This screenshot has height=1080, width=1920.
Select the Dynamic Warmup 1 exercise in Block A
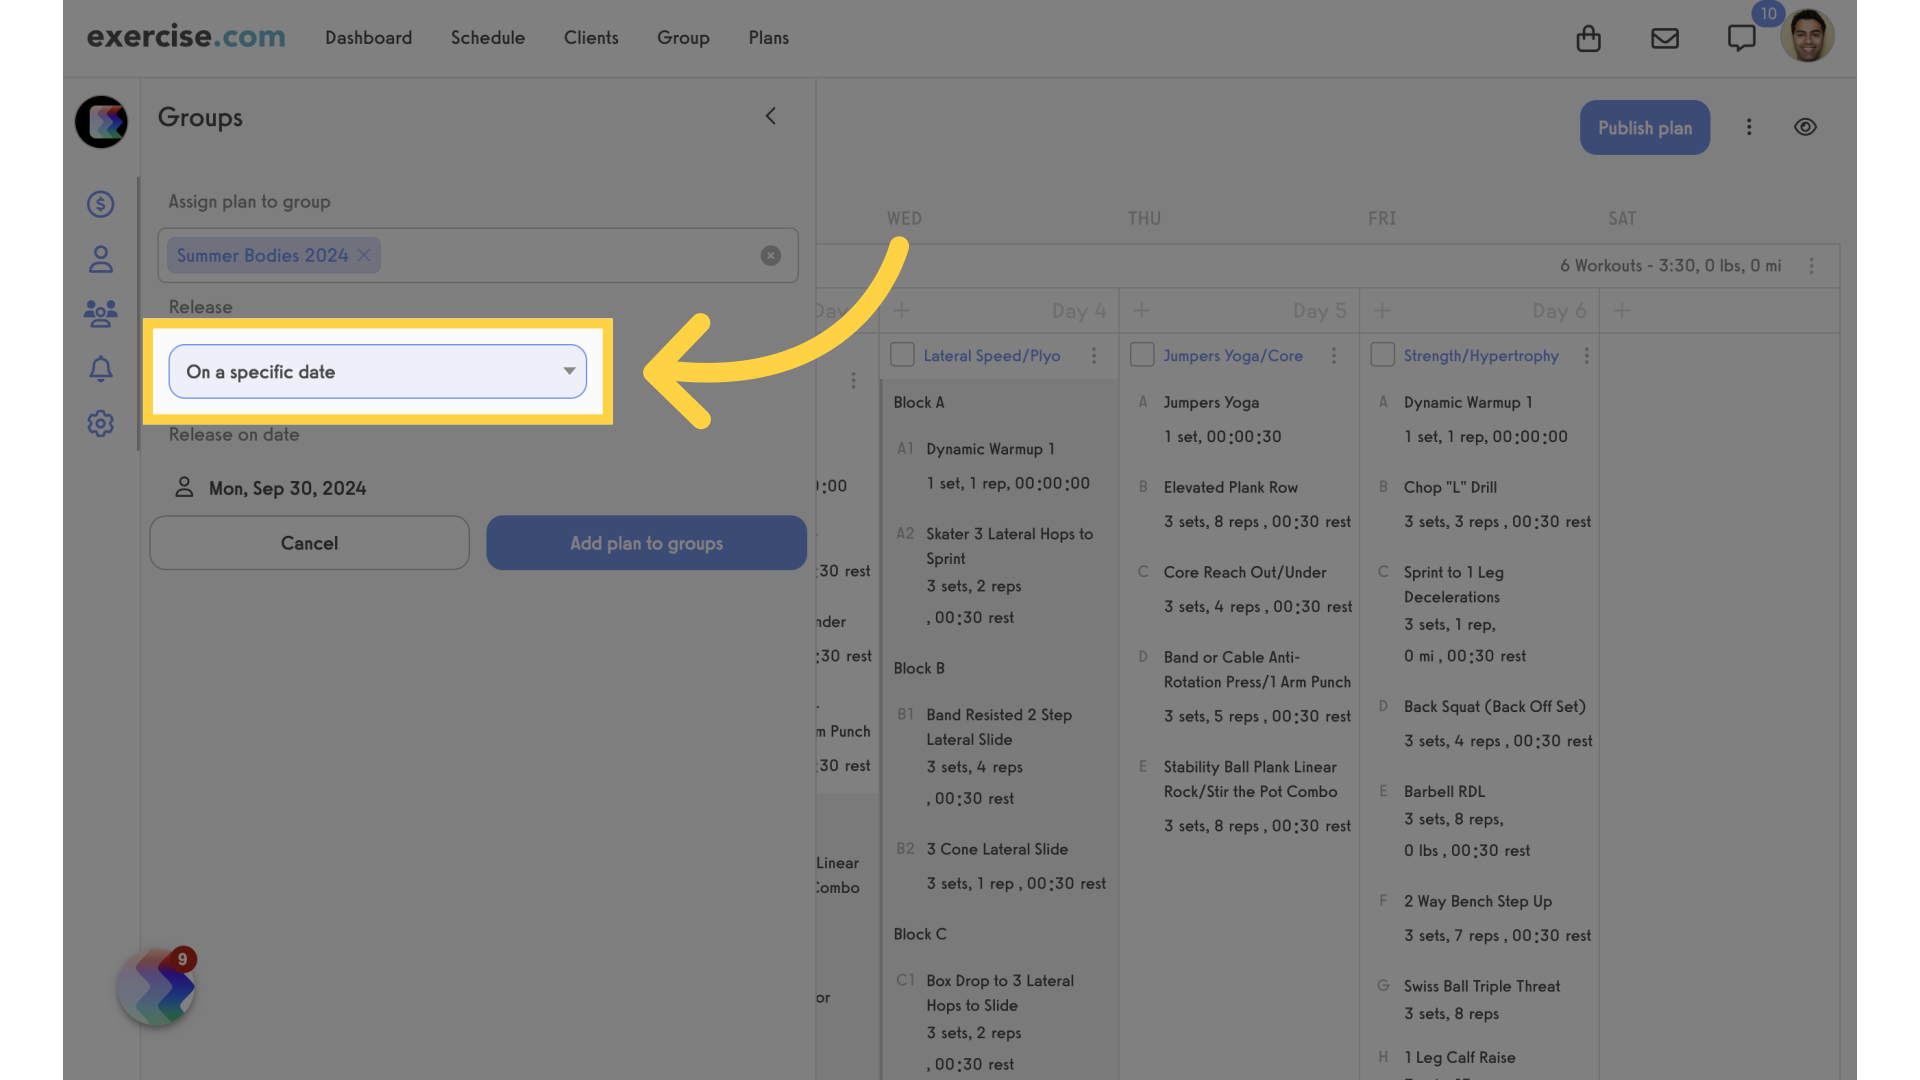coord(990,450)
